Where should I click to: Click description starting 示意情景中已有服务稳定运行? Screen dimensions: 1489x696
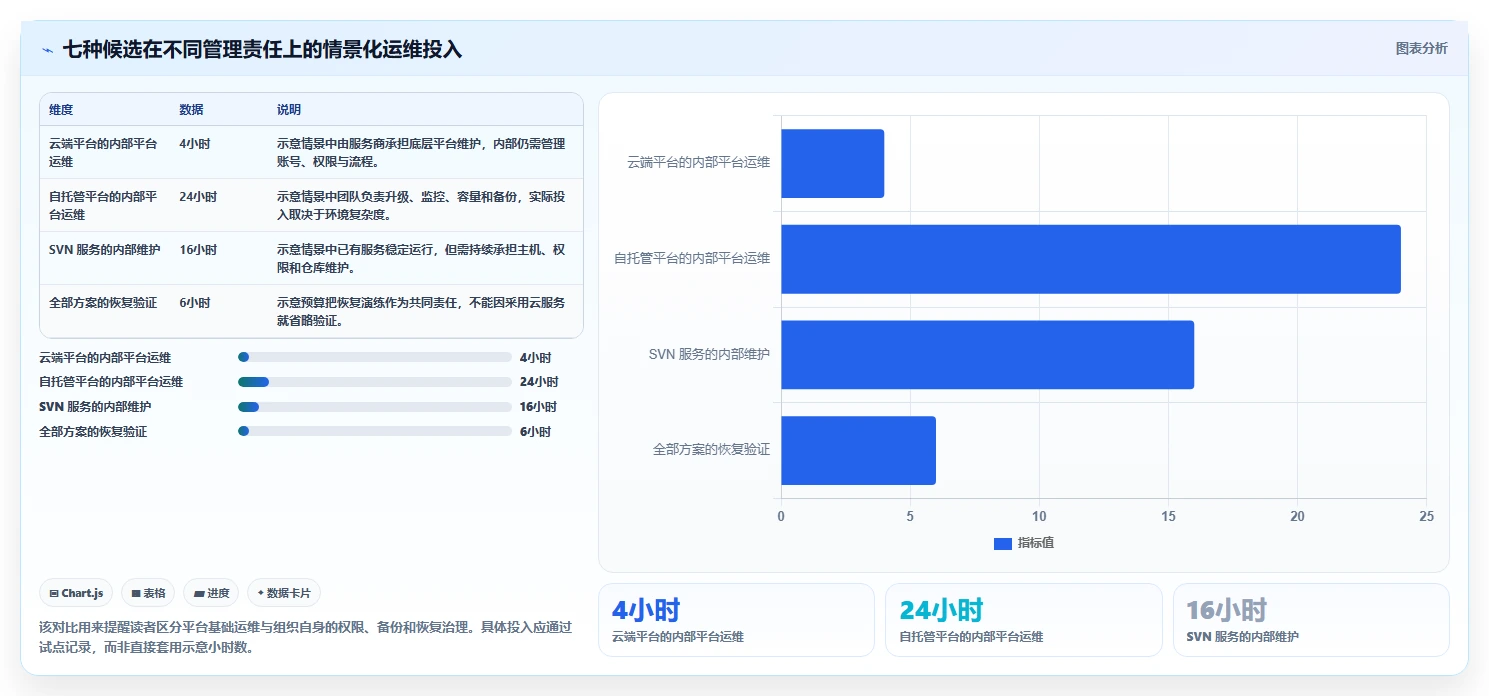(422, 258)
